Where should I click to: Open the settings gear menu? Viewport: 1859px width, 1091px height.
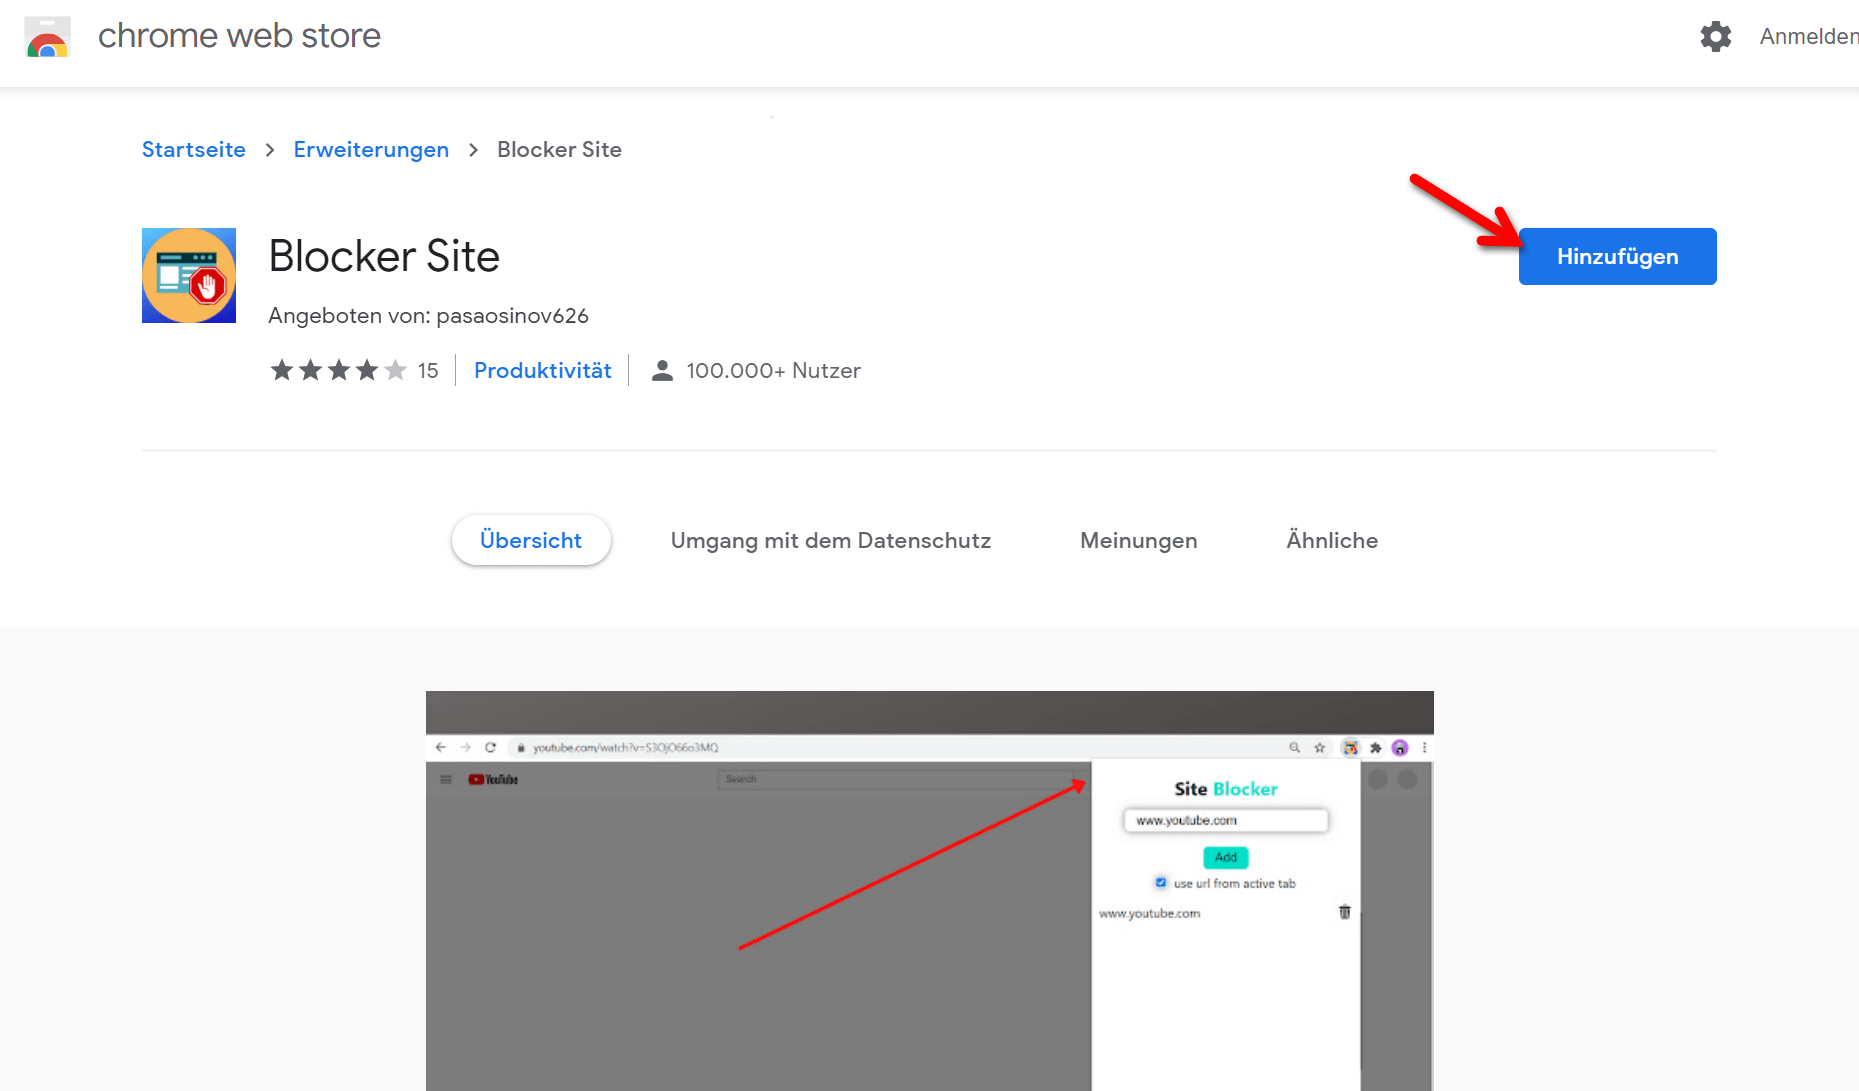point(1715,37)
